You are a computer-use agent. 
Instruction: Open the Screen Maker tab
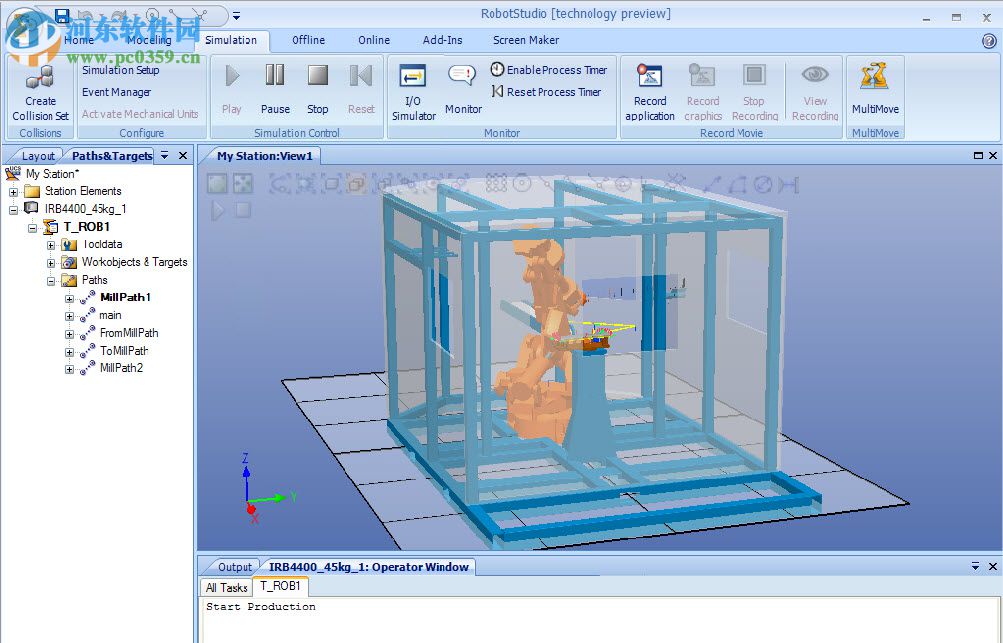tap(525, 40)
